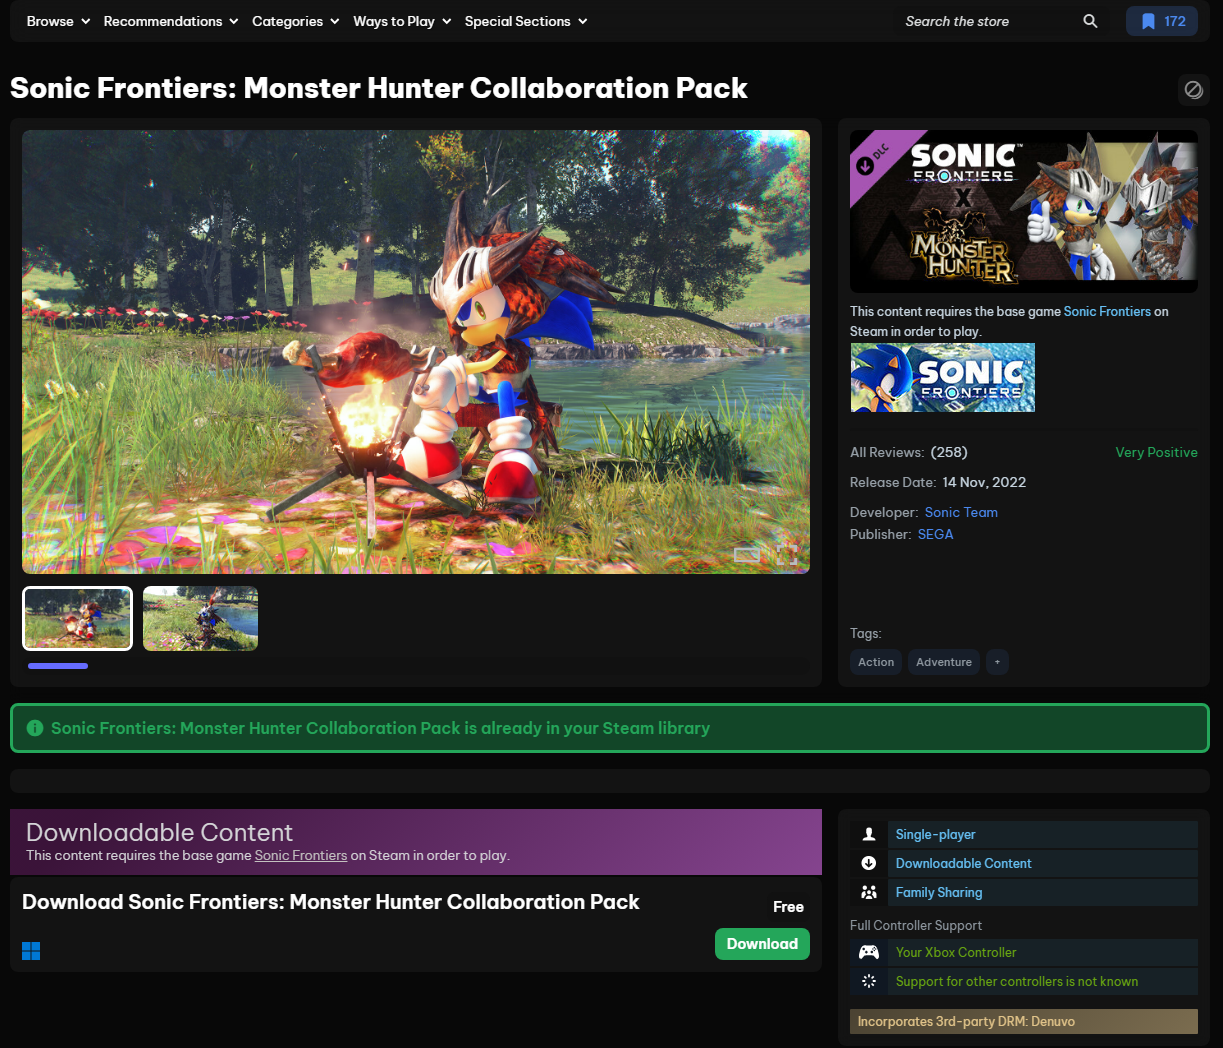Click the Downloadable Content arrow icon
This screenshot has width=1223, height=1048.
869,863
